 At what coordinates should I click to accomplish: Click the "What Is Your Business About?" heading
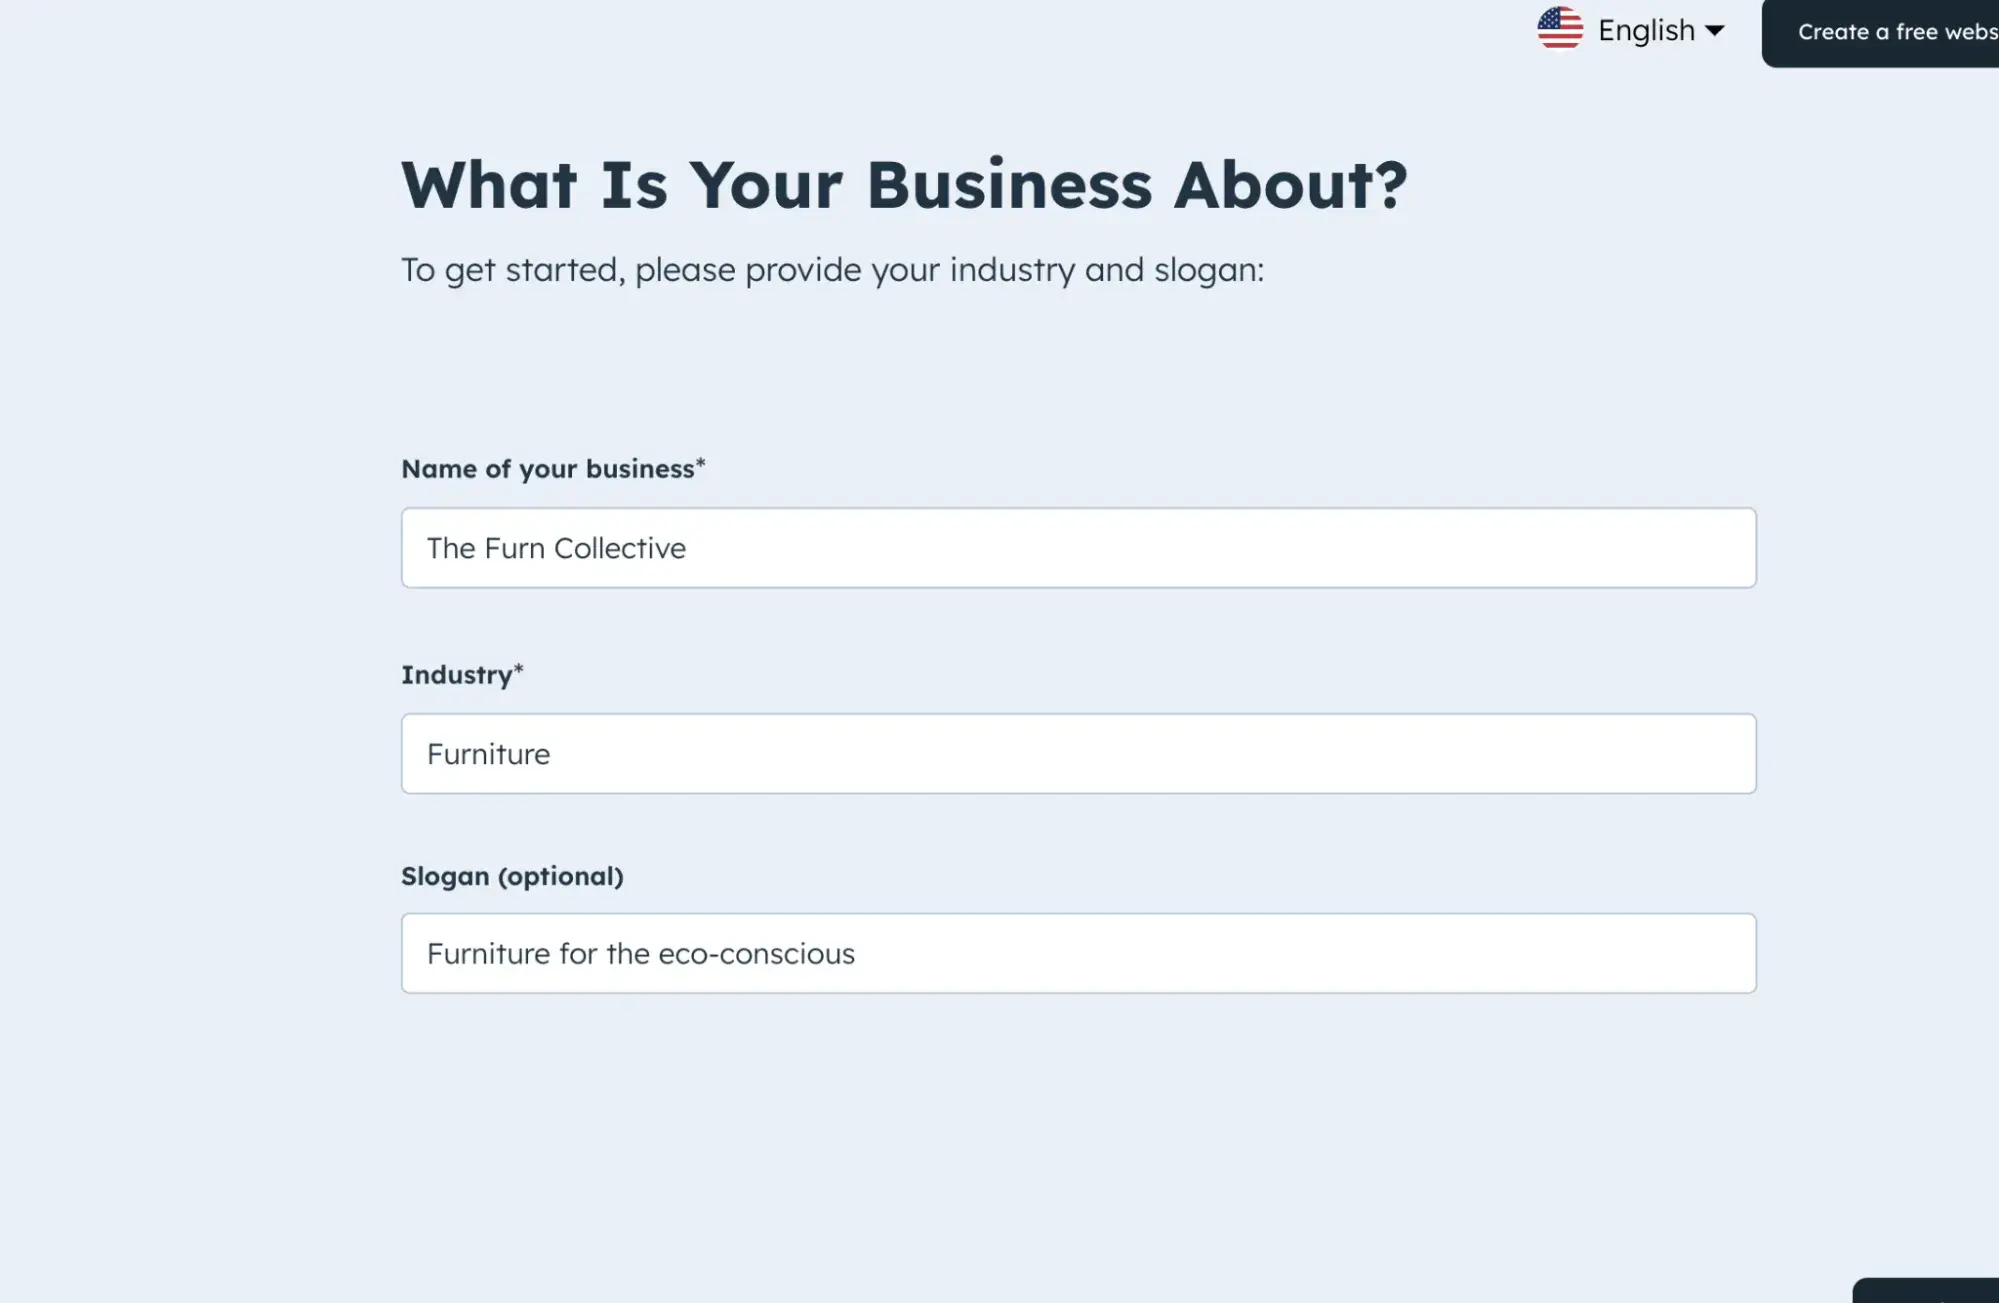(x=904, y=185)
